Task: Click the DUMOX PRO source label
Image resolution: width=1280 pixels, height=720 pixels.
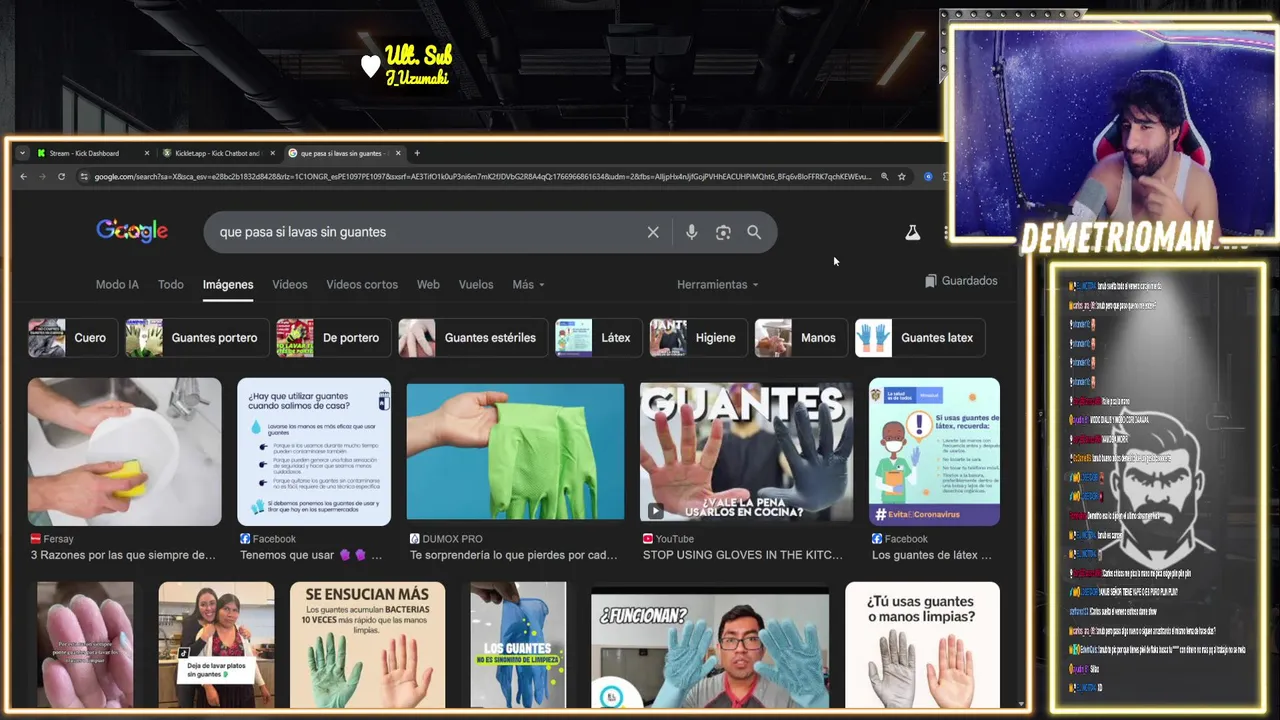Action: coord(452,539)
